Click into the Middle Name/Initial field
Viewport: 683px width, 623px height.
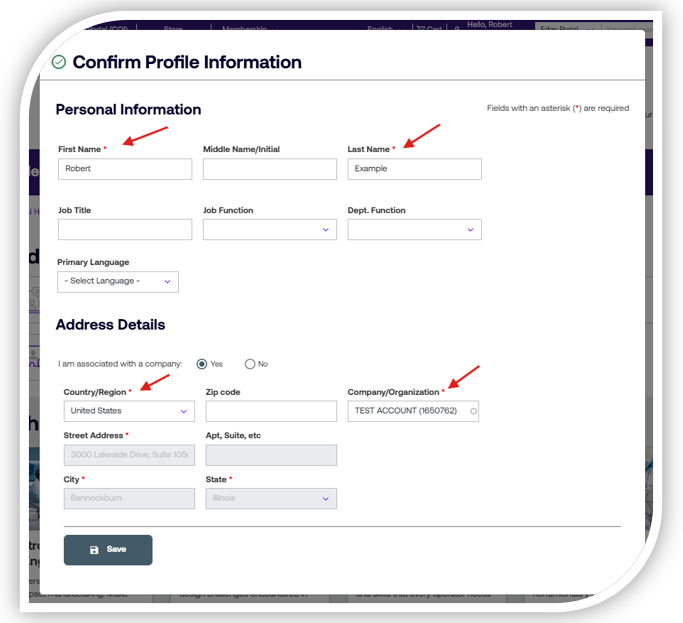tap(269, 169)
